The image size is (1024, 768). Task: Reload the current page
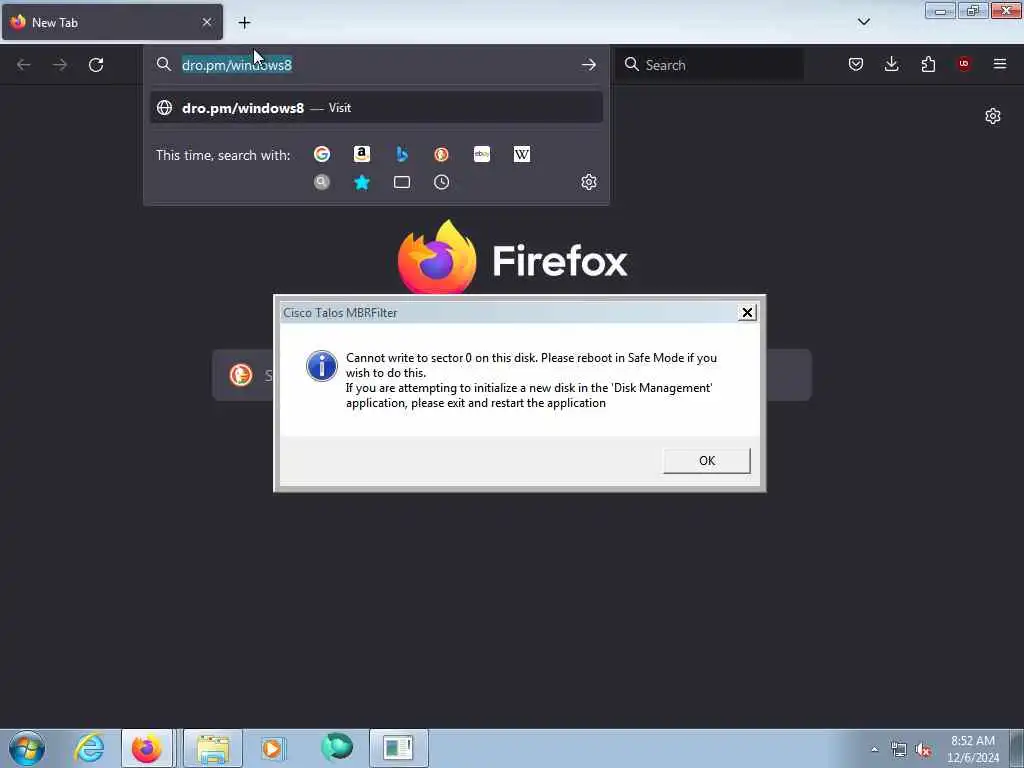tap(96, 65)
